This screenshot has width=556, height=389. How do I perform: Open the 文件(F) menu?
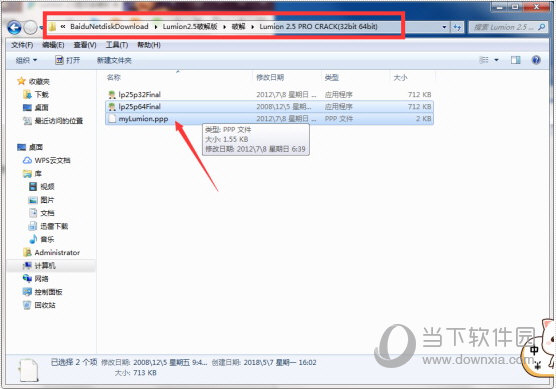[x=22, y=45]
